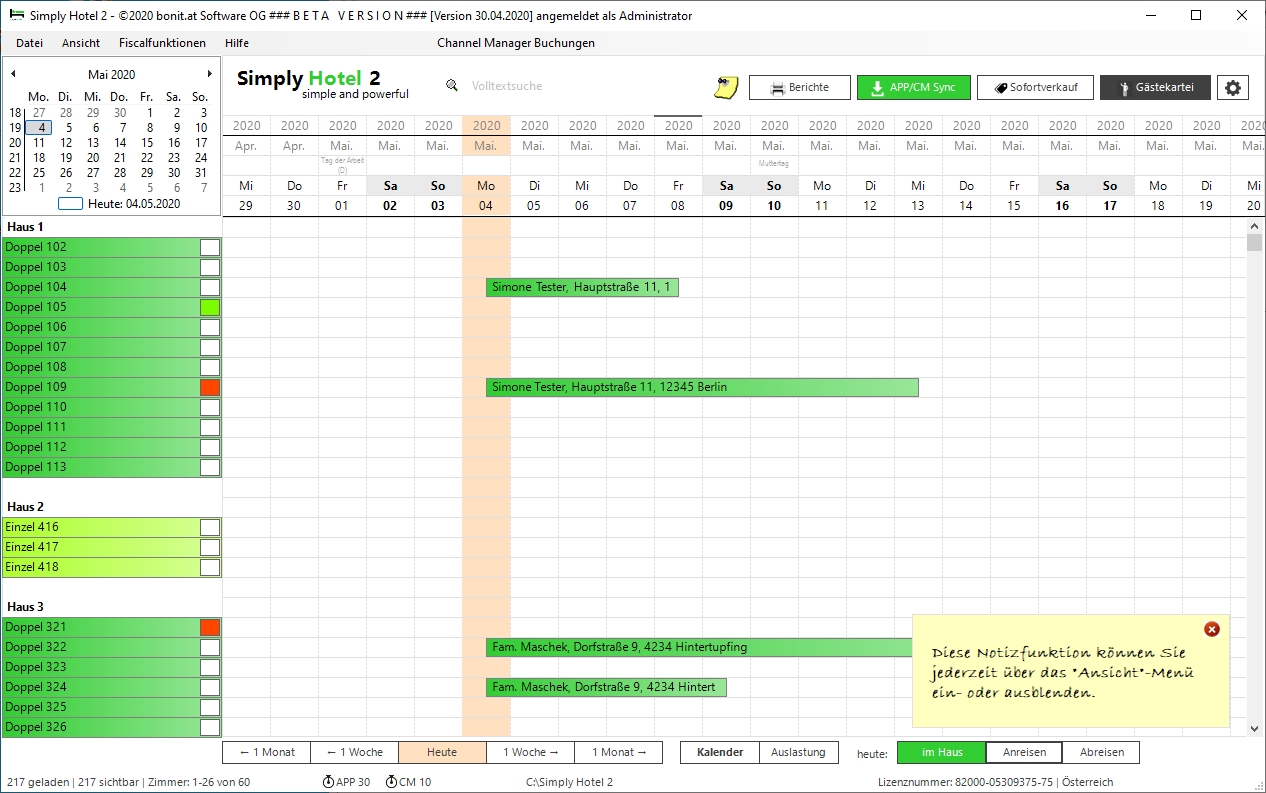The height and width of the screenshot is (793, 1266).
Task: Click the red status box of Doppel 109
Action: (210, 387)
